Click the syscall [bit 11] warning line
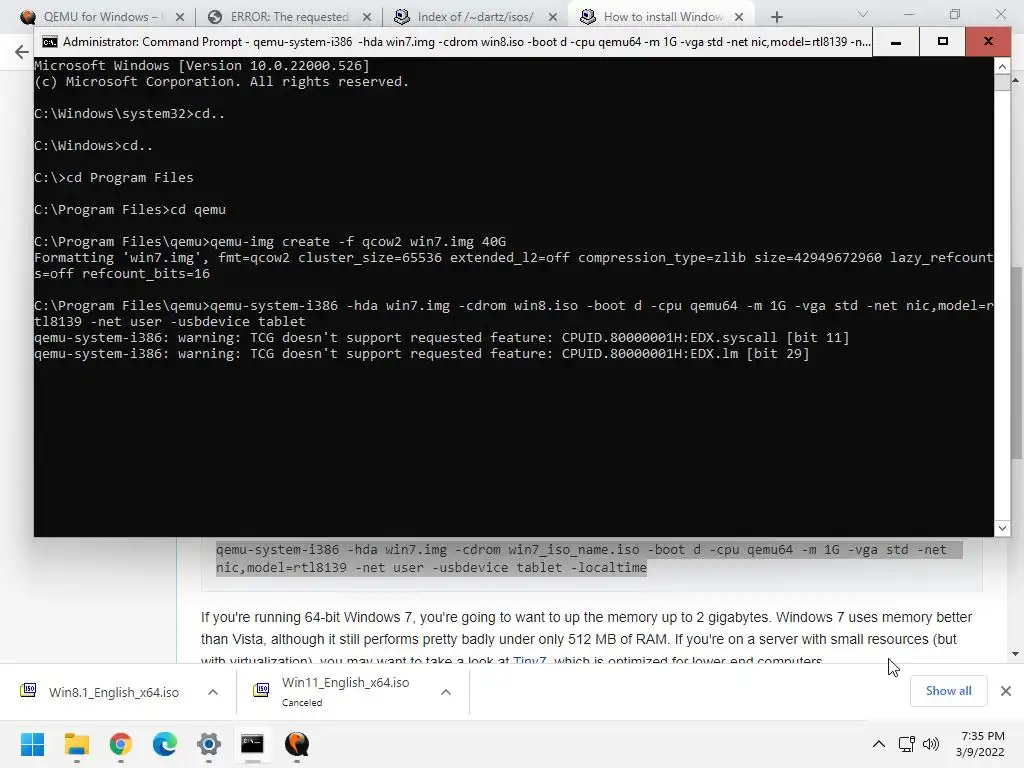The width and height of the screenshot is (1024, 768). [x=441, y=338]
